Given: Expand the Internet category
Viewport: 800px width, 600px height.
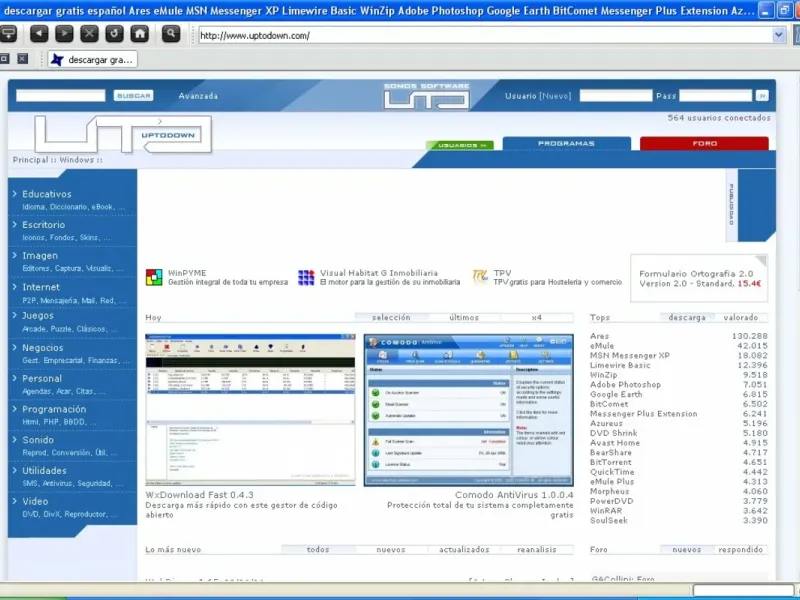Looking at the screenshot, I should [x=41, y=287].
